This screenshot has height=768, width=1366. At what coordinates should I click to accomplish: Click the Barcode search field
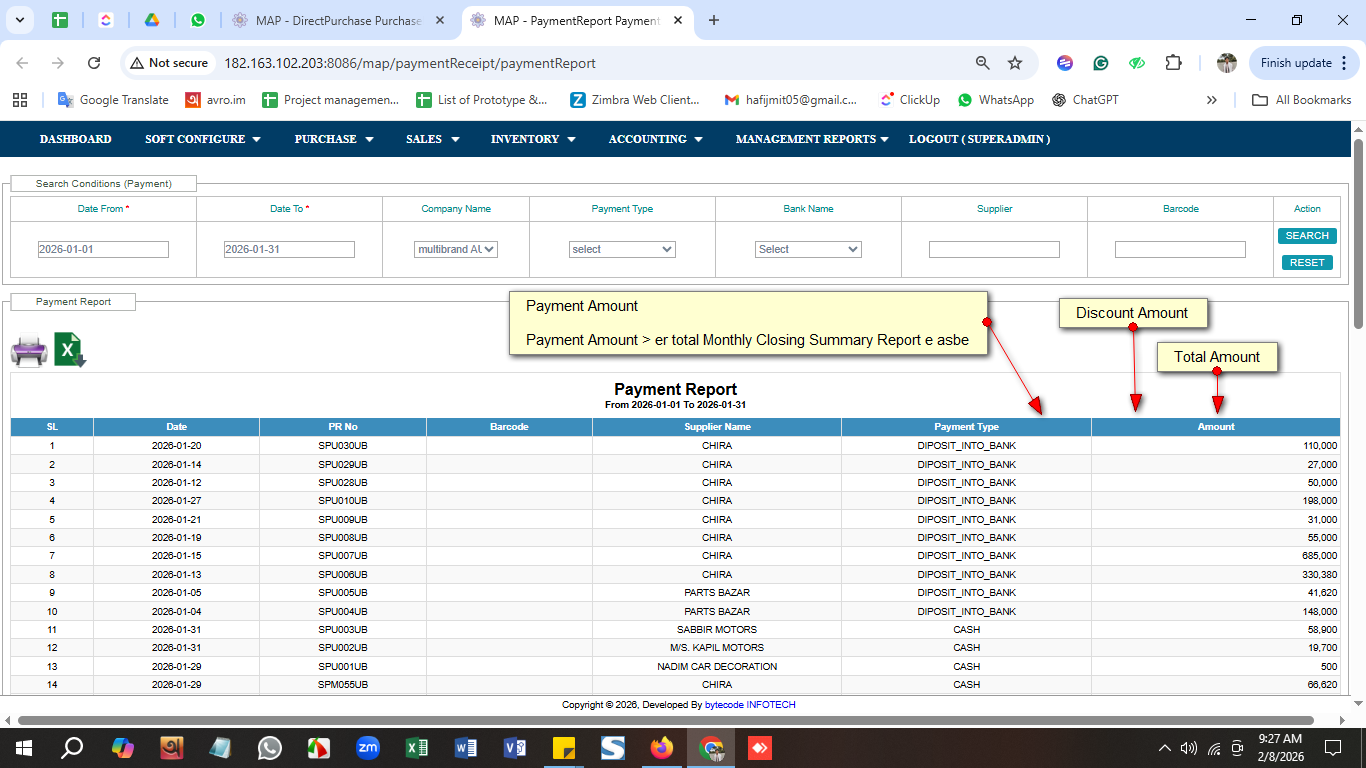[x=1180, y=249]
